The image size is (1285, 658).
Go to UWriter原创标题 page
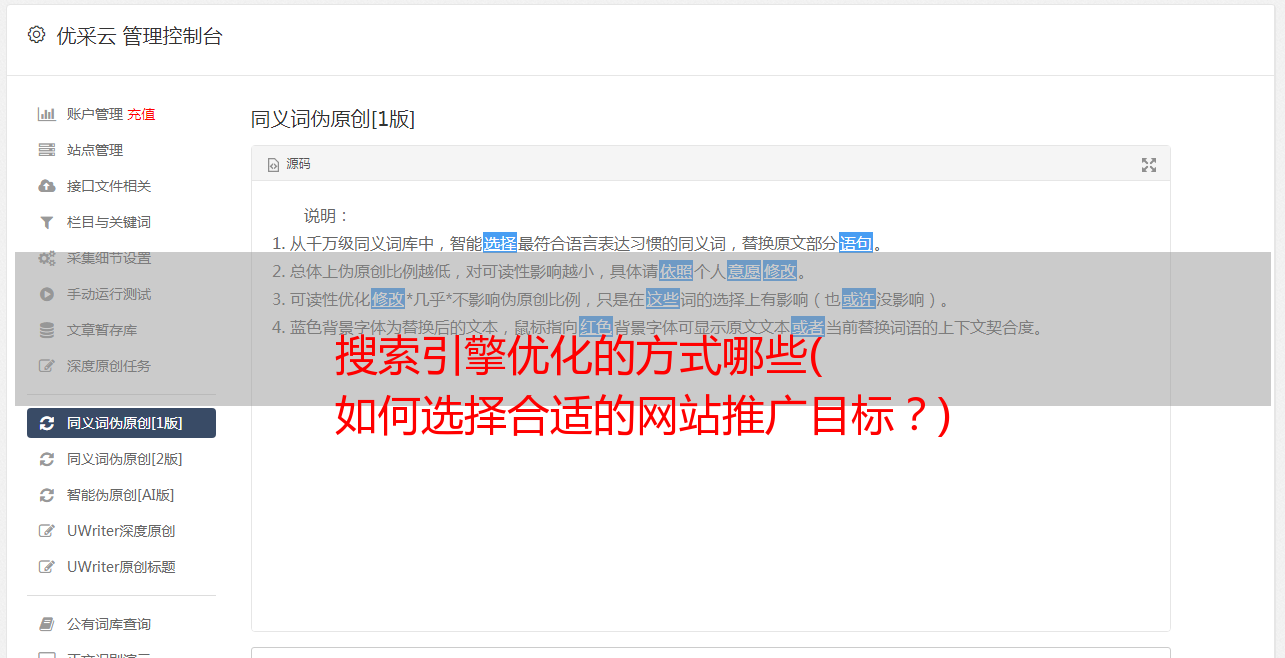(121, 567)
